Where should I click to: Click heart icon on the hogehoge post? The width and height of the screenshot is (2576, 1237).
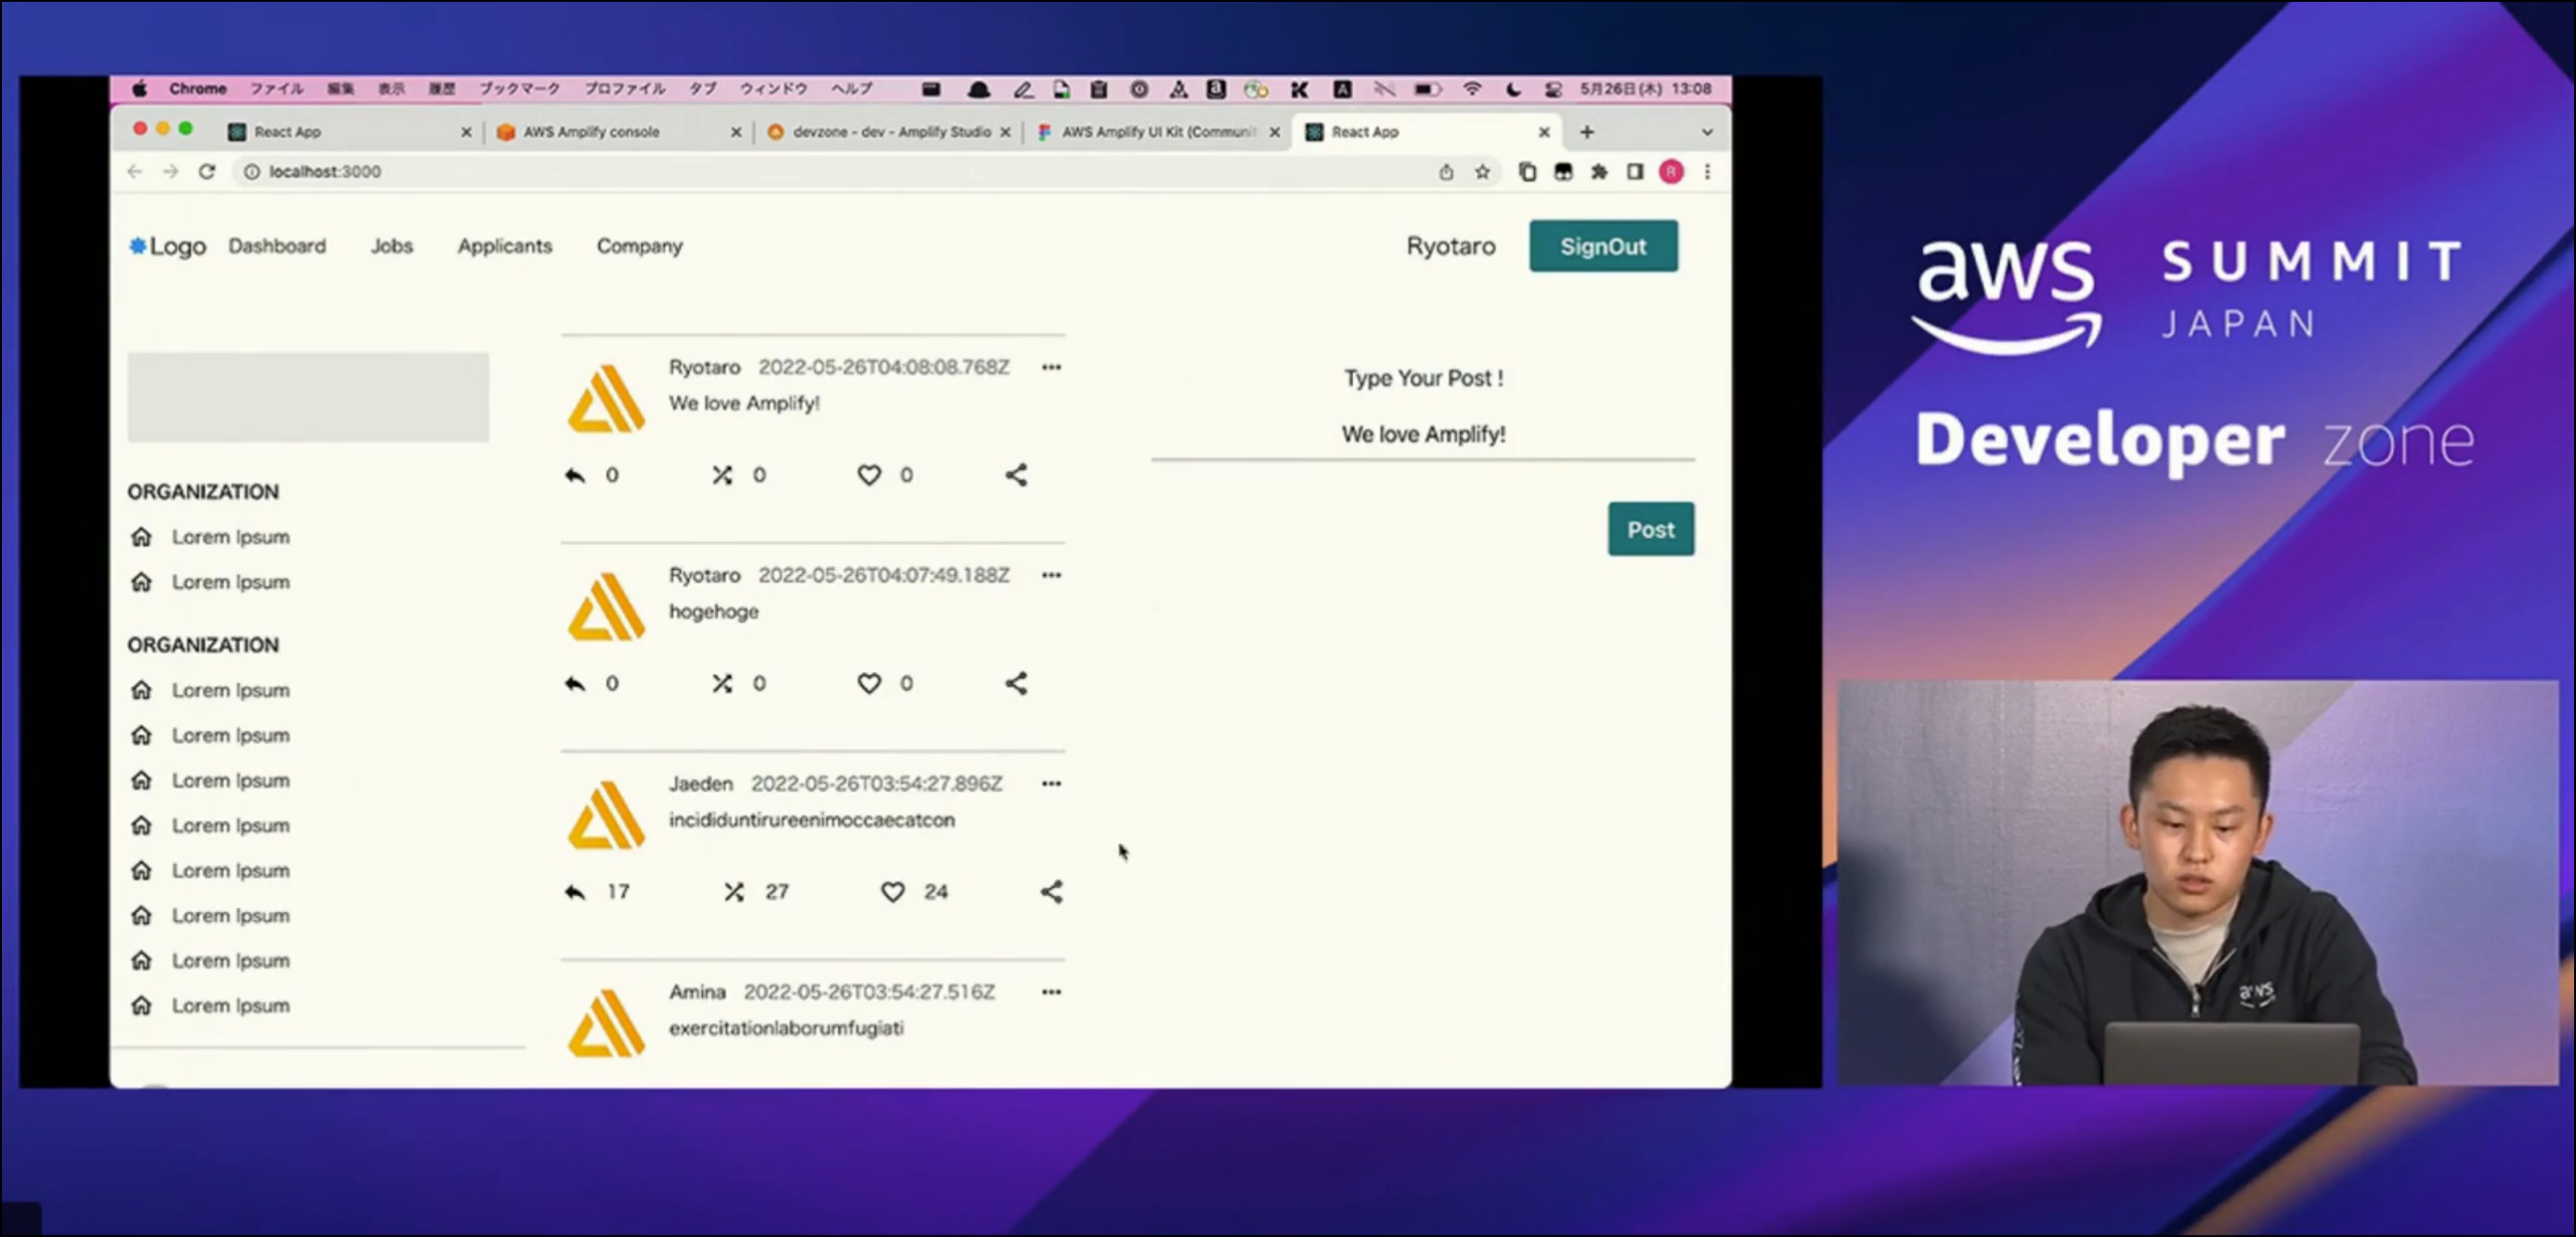click(868, 683)
